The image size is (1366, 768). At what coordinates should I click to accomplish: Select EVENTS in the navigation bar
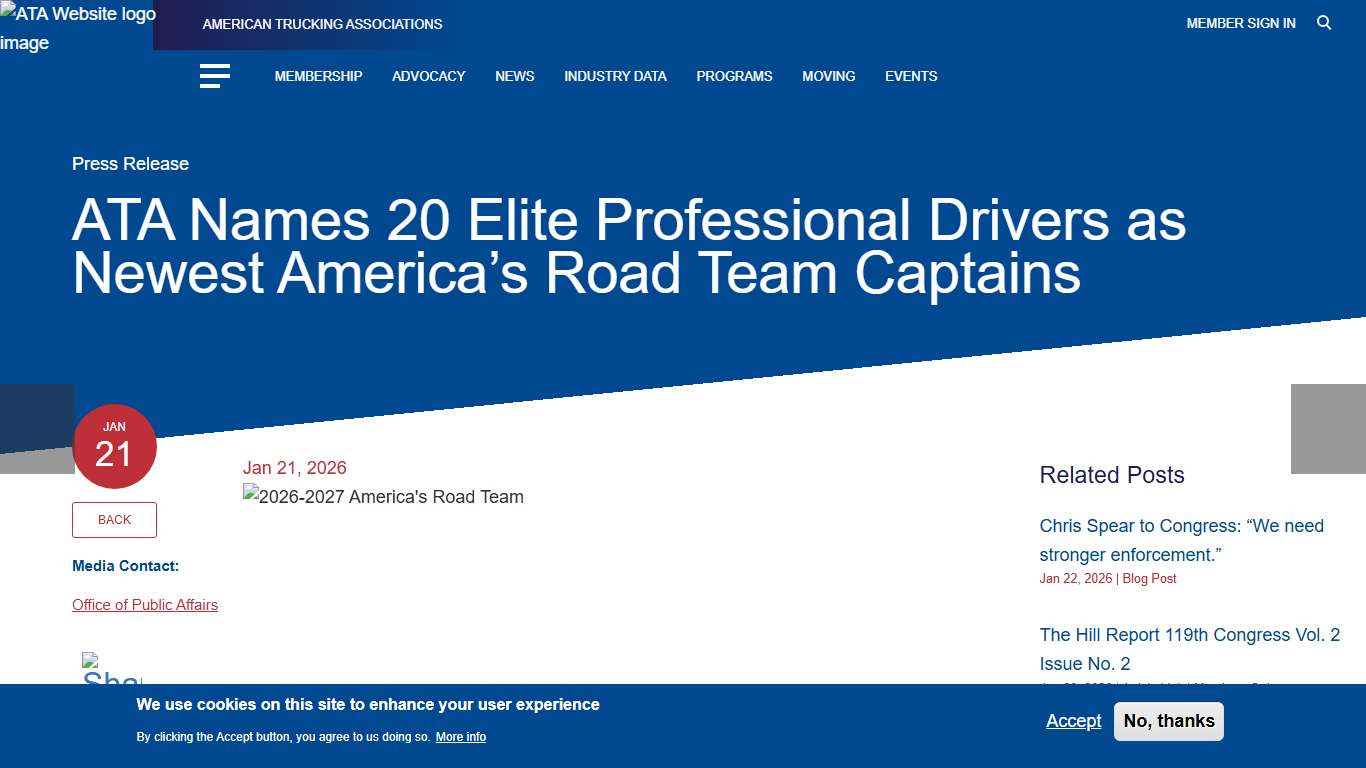pyautogui.click(x=910, y=76)
